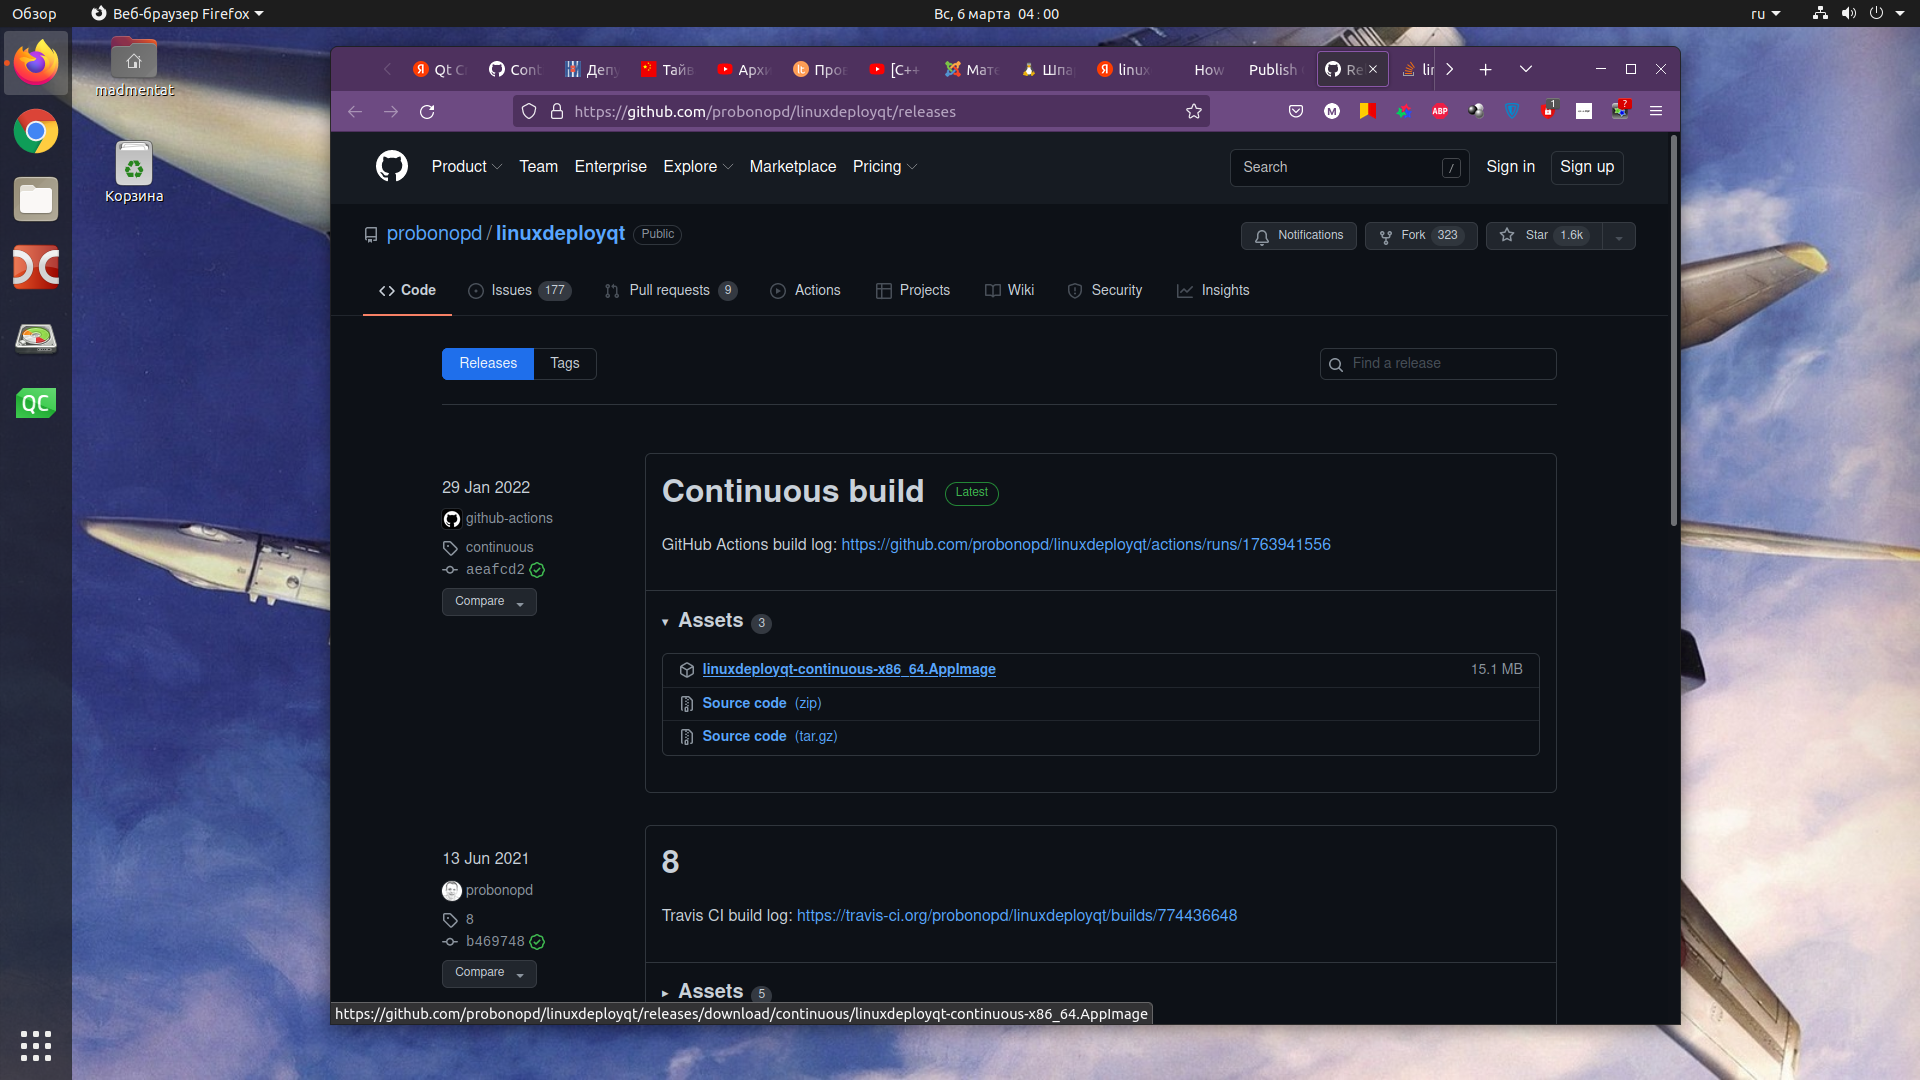Open the madmentat home folder on desktop
Screen dimensions: 1920x1080
pyautogui.click(x=134, y=67)
